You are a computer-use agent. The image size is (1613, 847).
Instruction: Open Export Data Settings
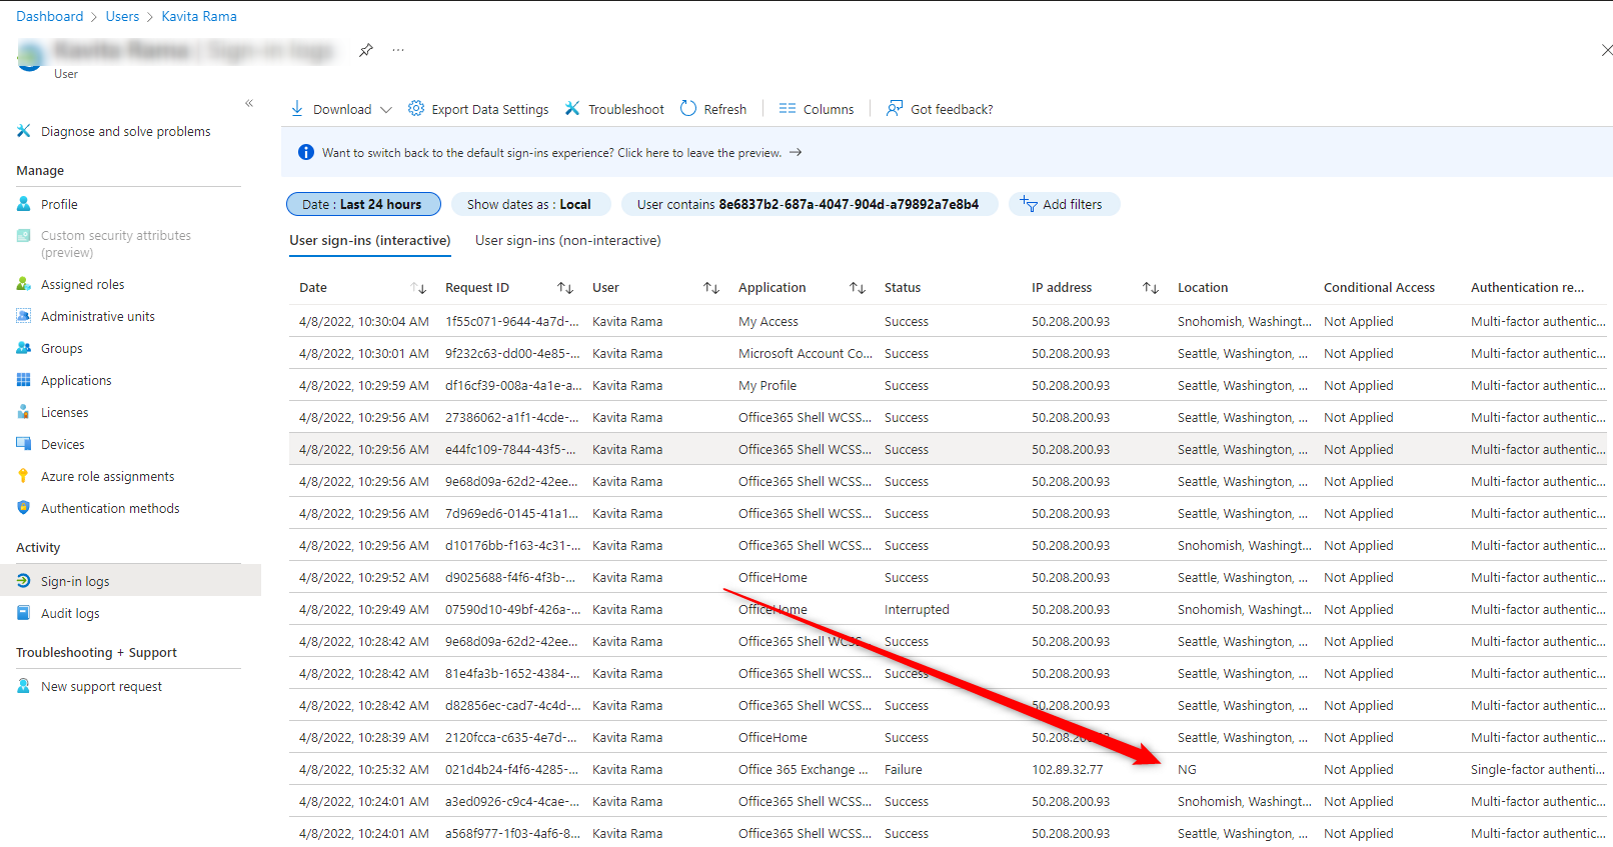(x=478, y=109)
